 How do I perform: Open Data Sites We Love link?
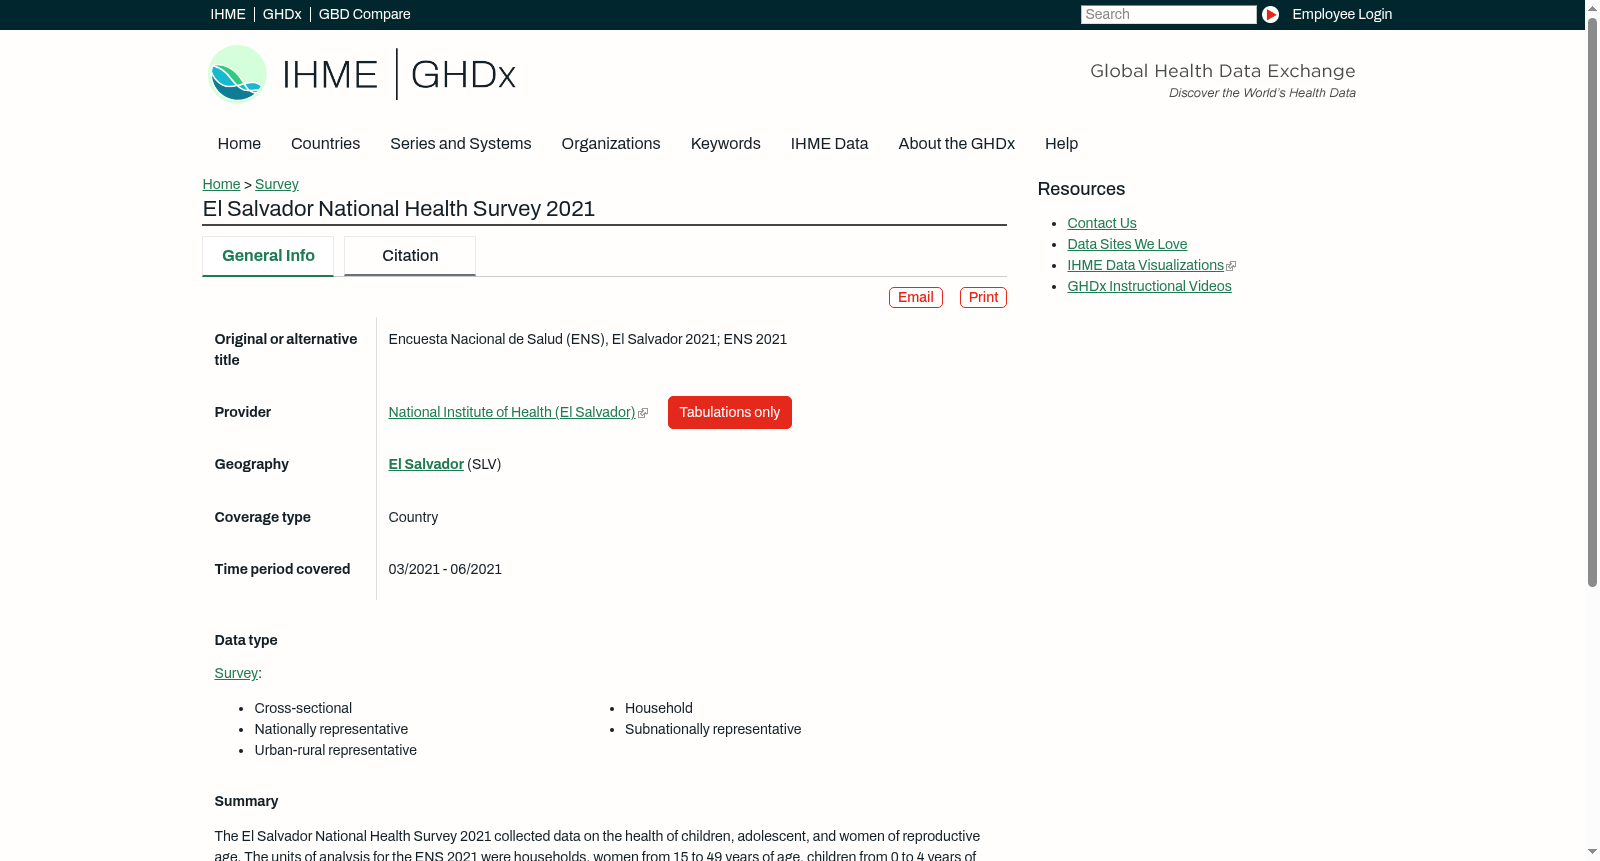pyautogui.click(x=1126, y=244)
